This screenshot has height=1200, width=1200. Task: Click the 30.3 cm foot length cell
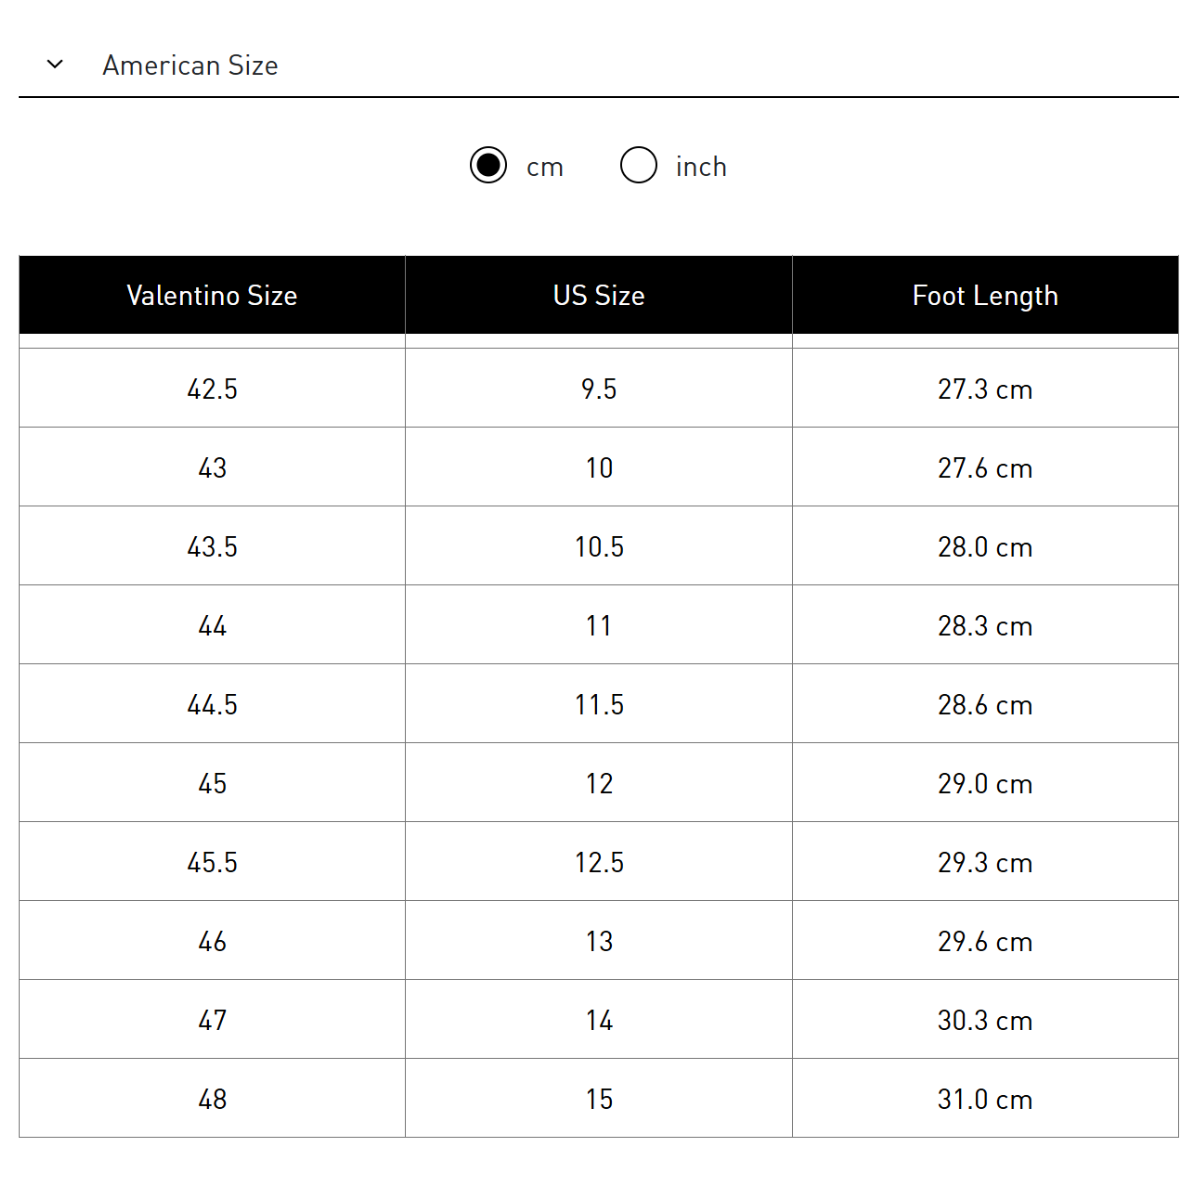coord(985,1020)
